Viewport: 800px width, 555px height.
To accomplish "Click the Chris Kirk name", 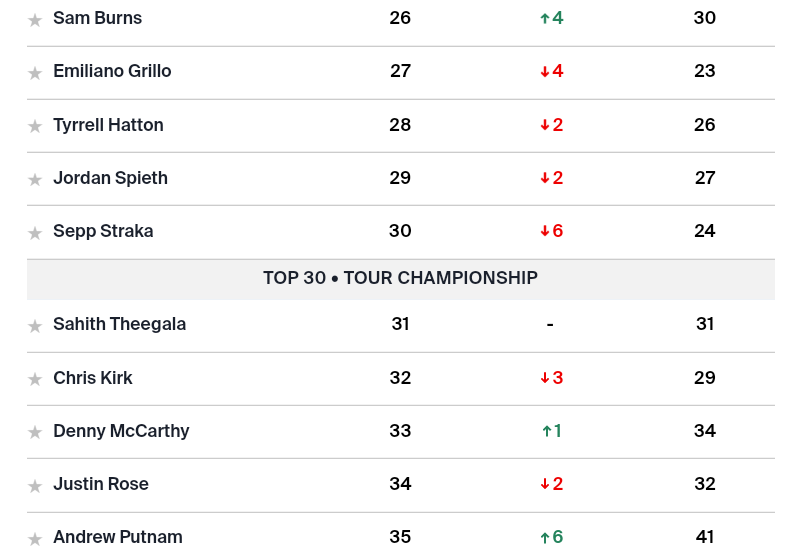I will (x=93, y=378).
